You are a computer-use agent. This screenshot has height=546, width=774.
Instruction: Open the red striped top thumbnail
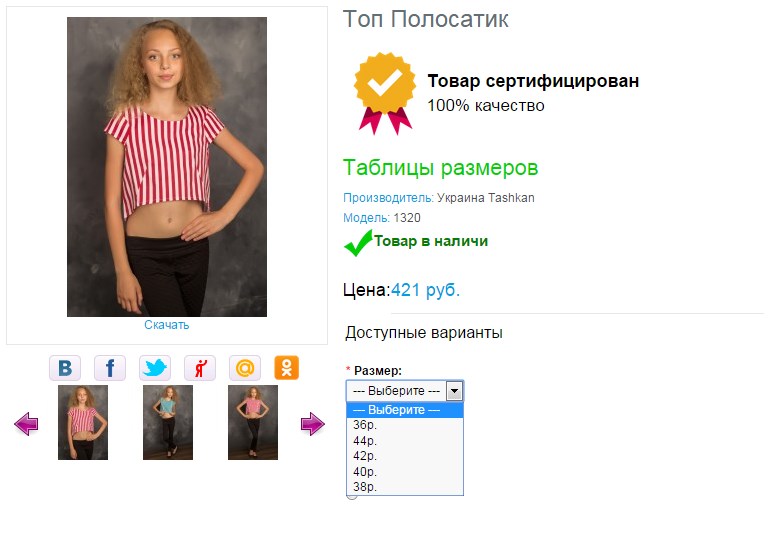[x=83, y=423]
